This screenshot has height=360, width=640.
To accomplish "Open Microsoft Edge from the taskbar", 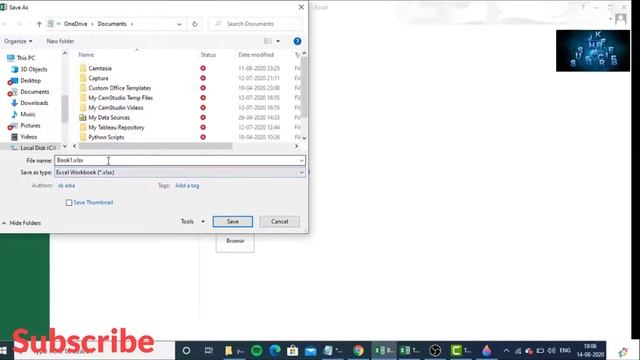I will (x=275, y=351).
